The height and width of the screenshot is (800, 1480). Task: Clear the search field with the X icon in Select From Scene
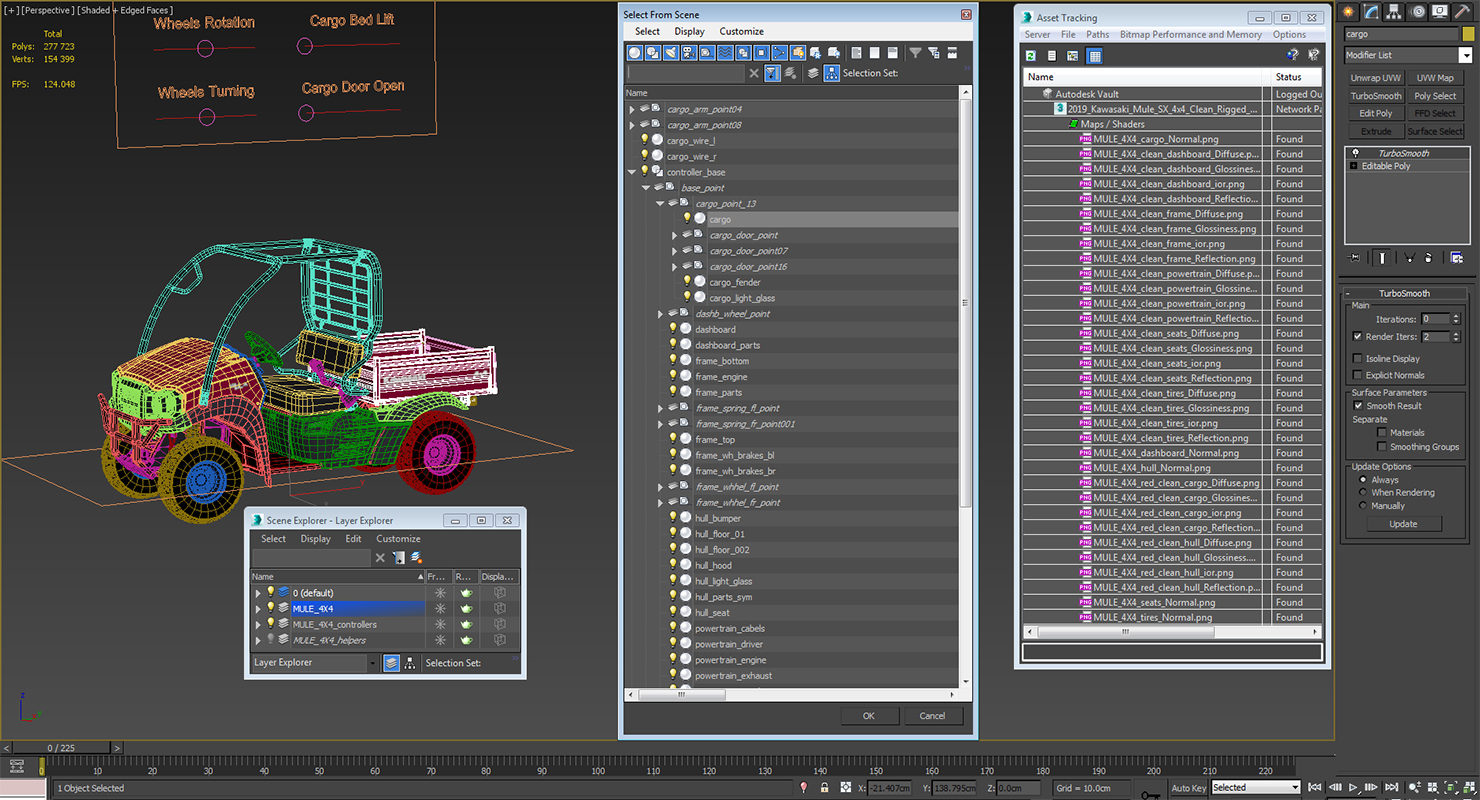pos(754,73)
